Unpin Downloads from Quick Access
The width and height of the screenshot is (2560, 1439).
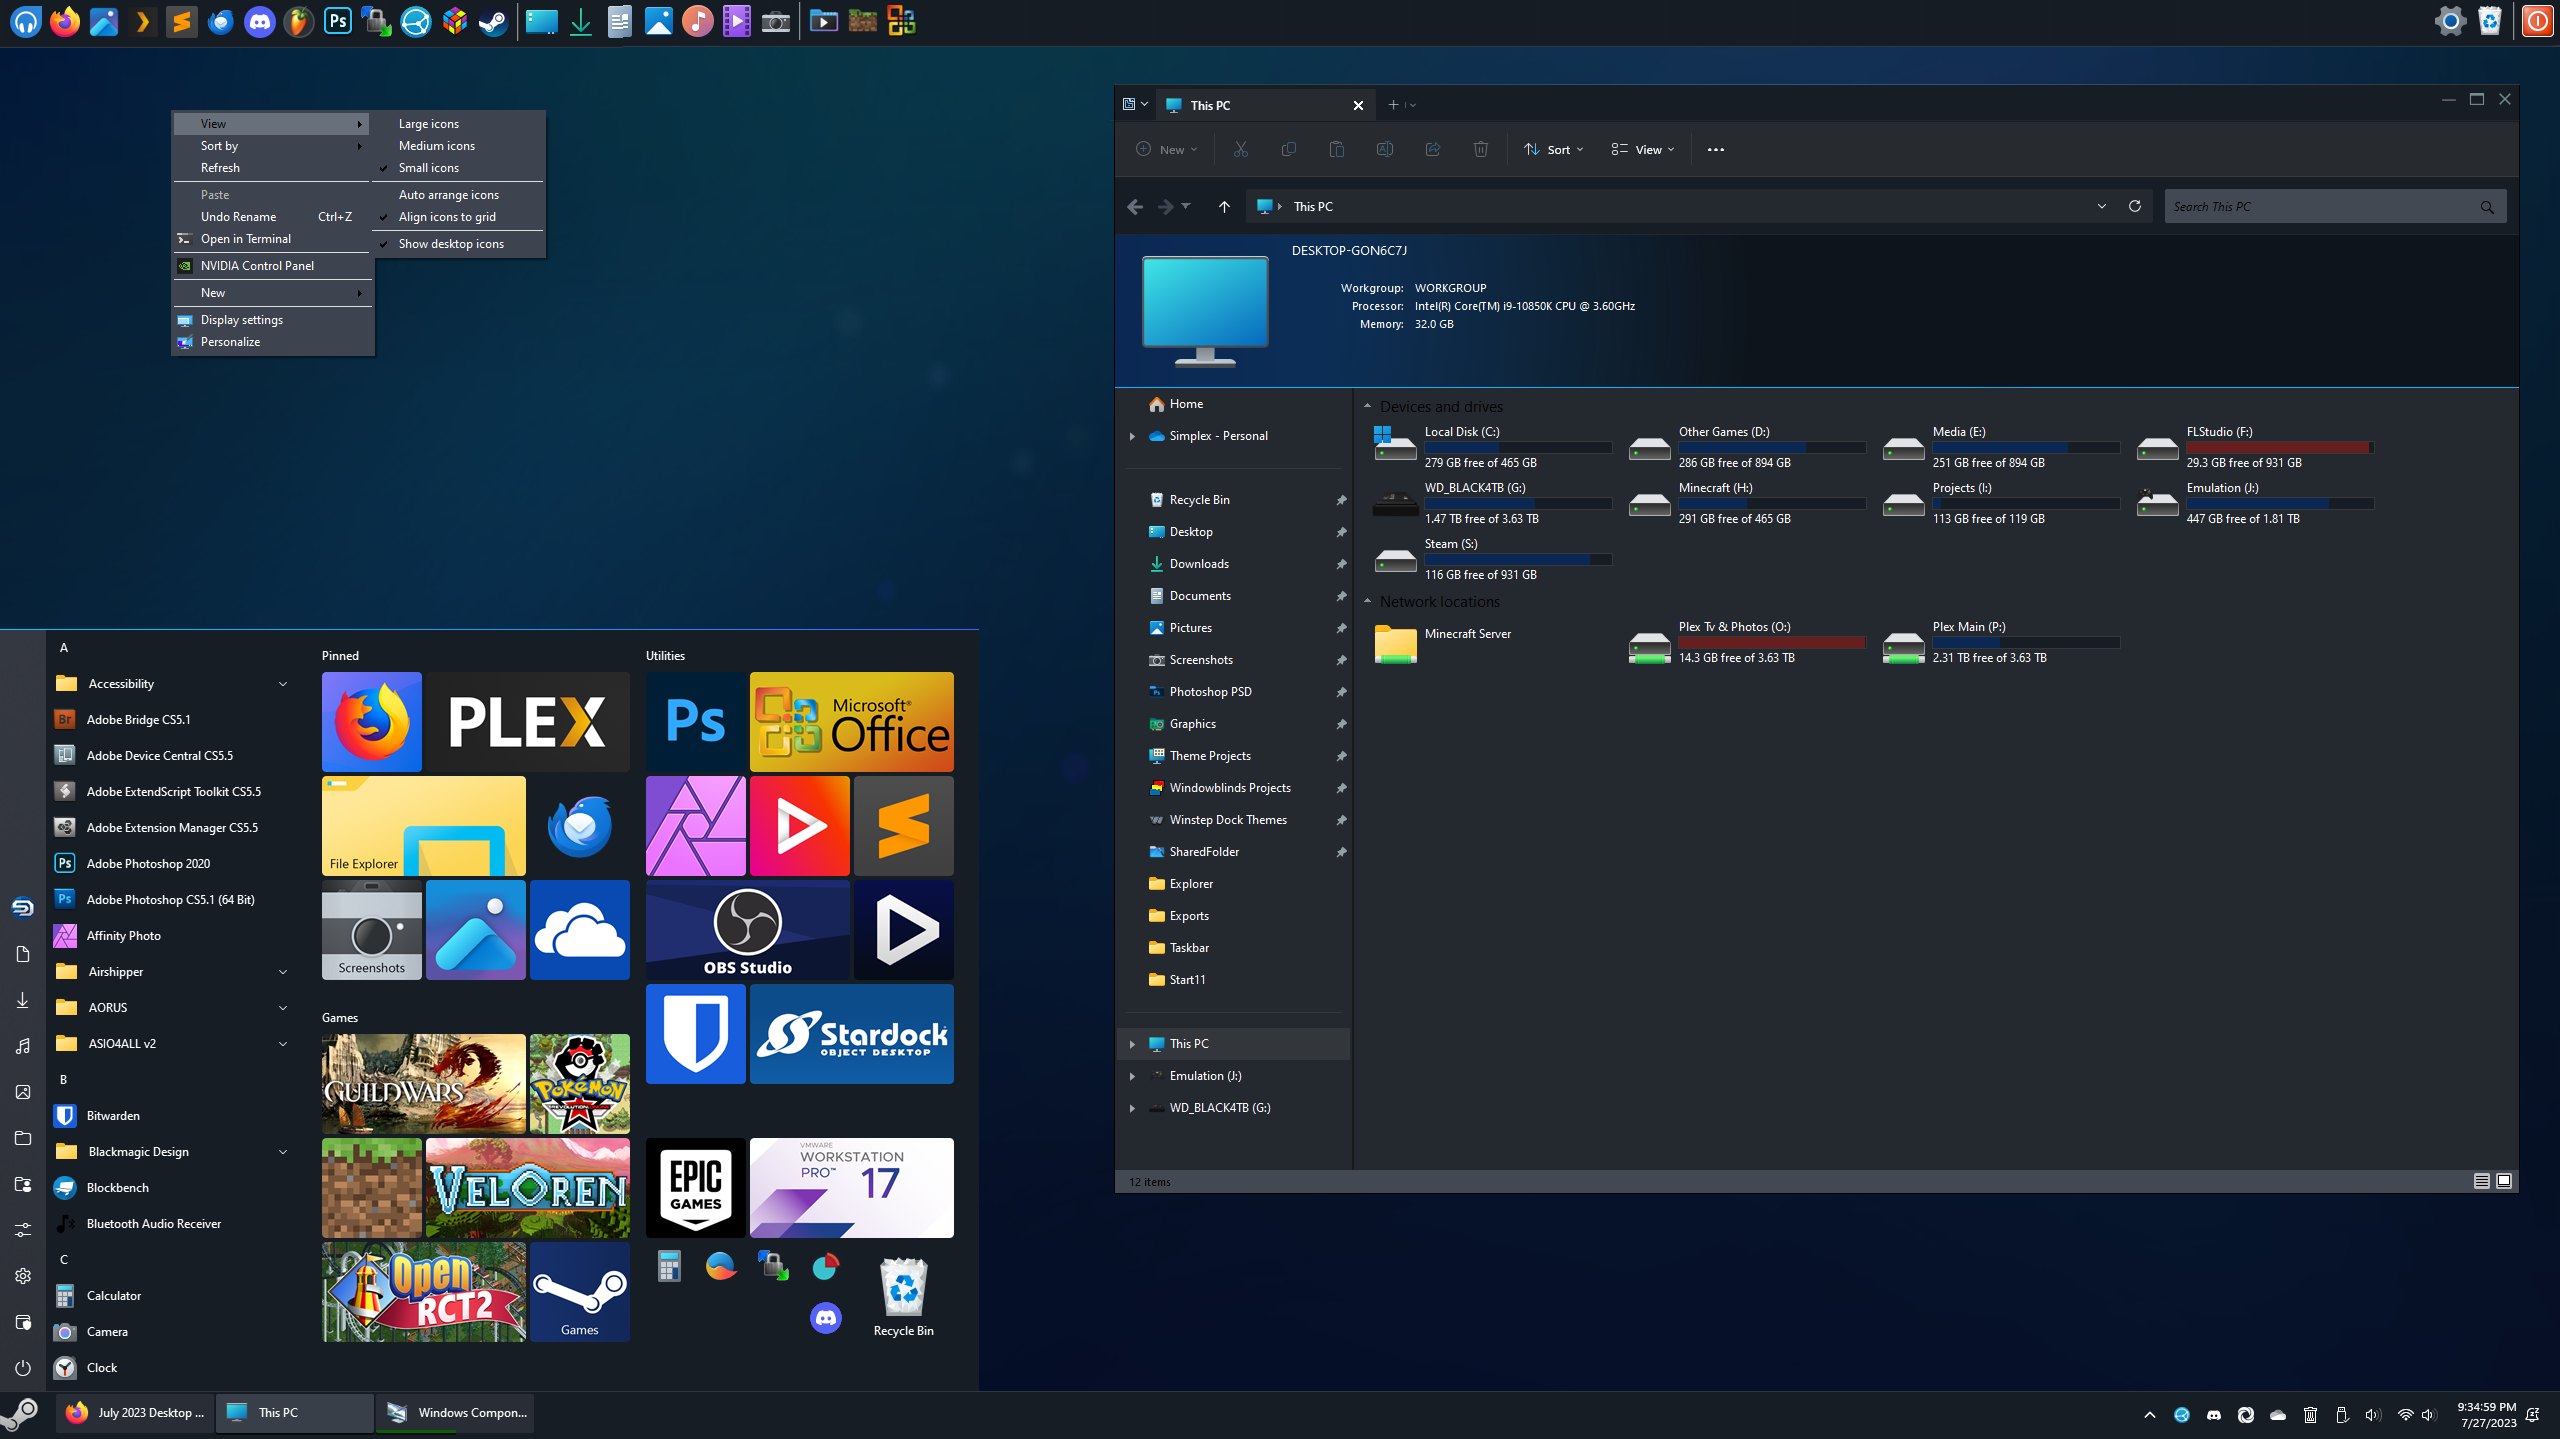coord(1341,564)
